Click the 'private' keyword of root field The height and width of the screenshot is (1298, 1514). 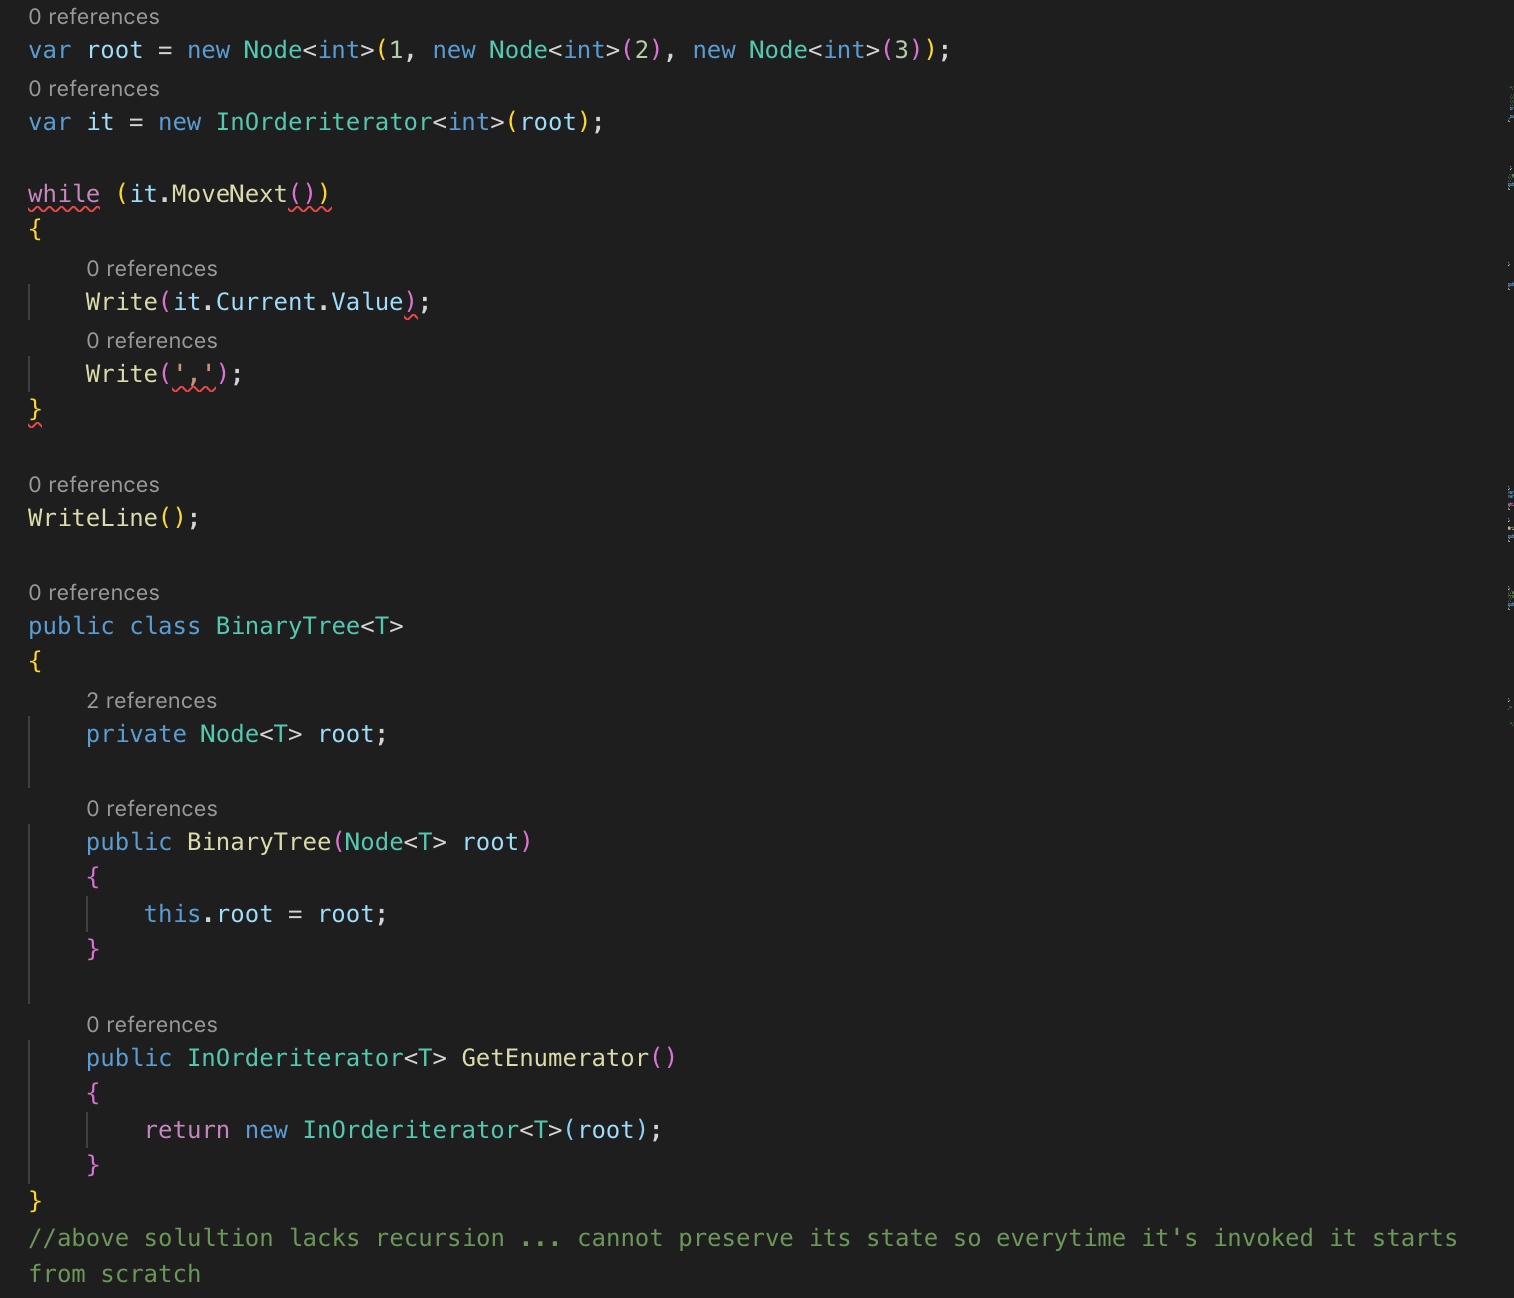136,734
